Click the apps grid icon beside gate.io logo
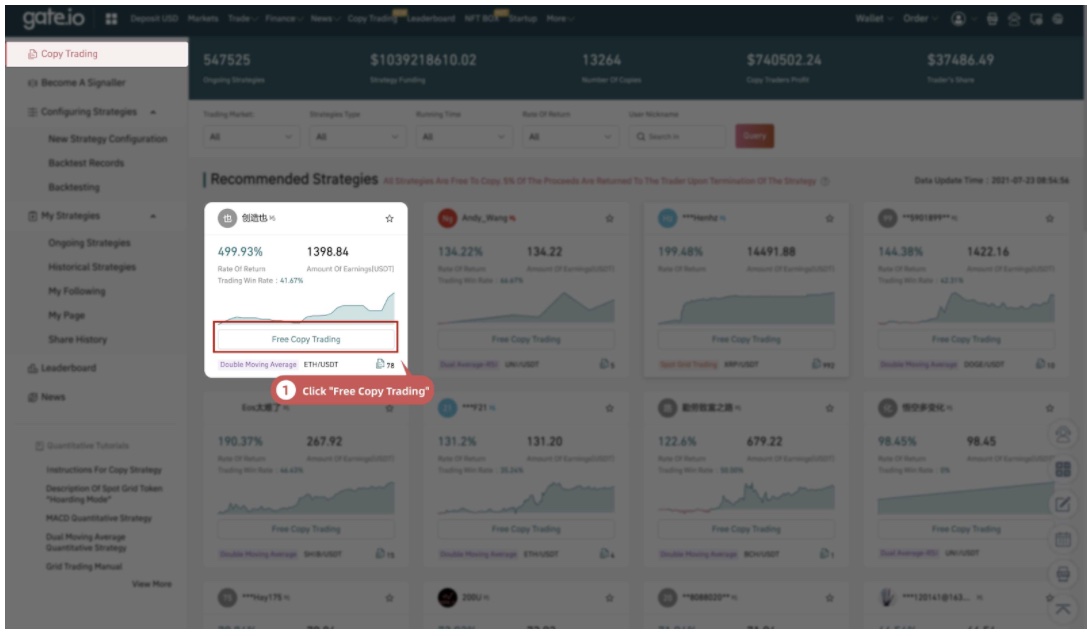The image size is (1092, 636). point(112,19)
